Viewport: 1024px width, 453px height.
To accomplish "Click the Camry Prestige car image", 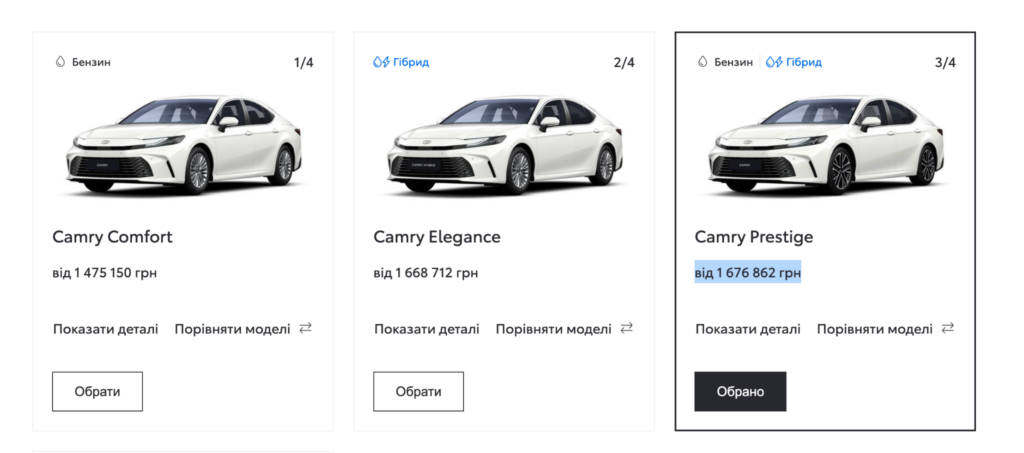I will (825, 144).
